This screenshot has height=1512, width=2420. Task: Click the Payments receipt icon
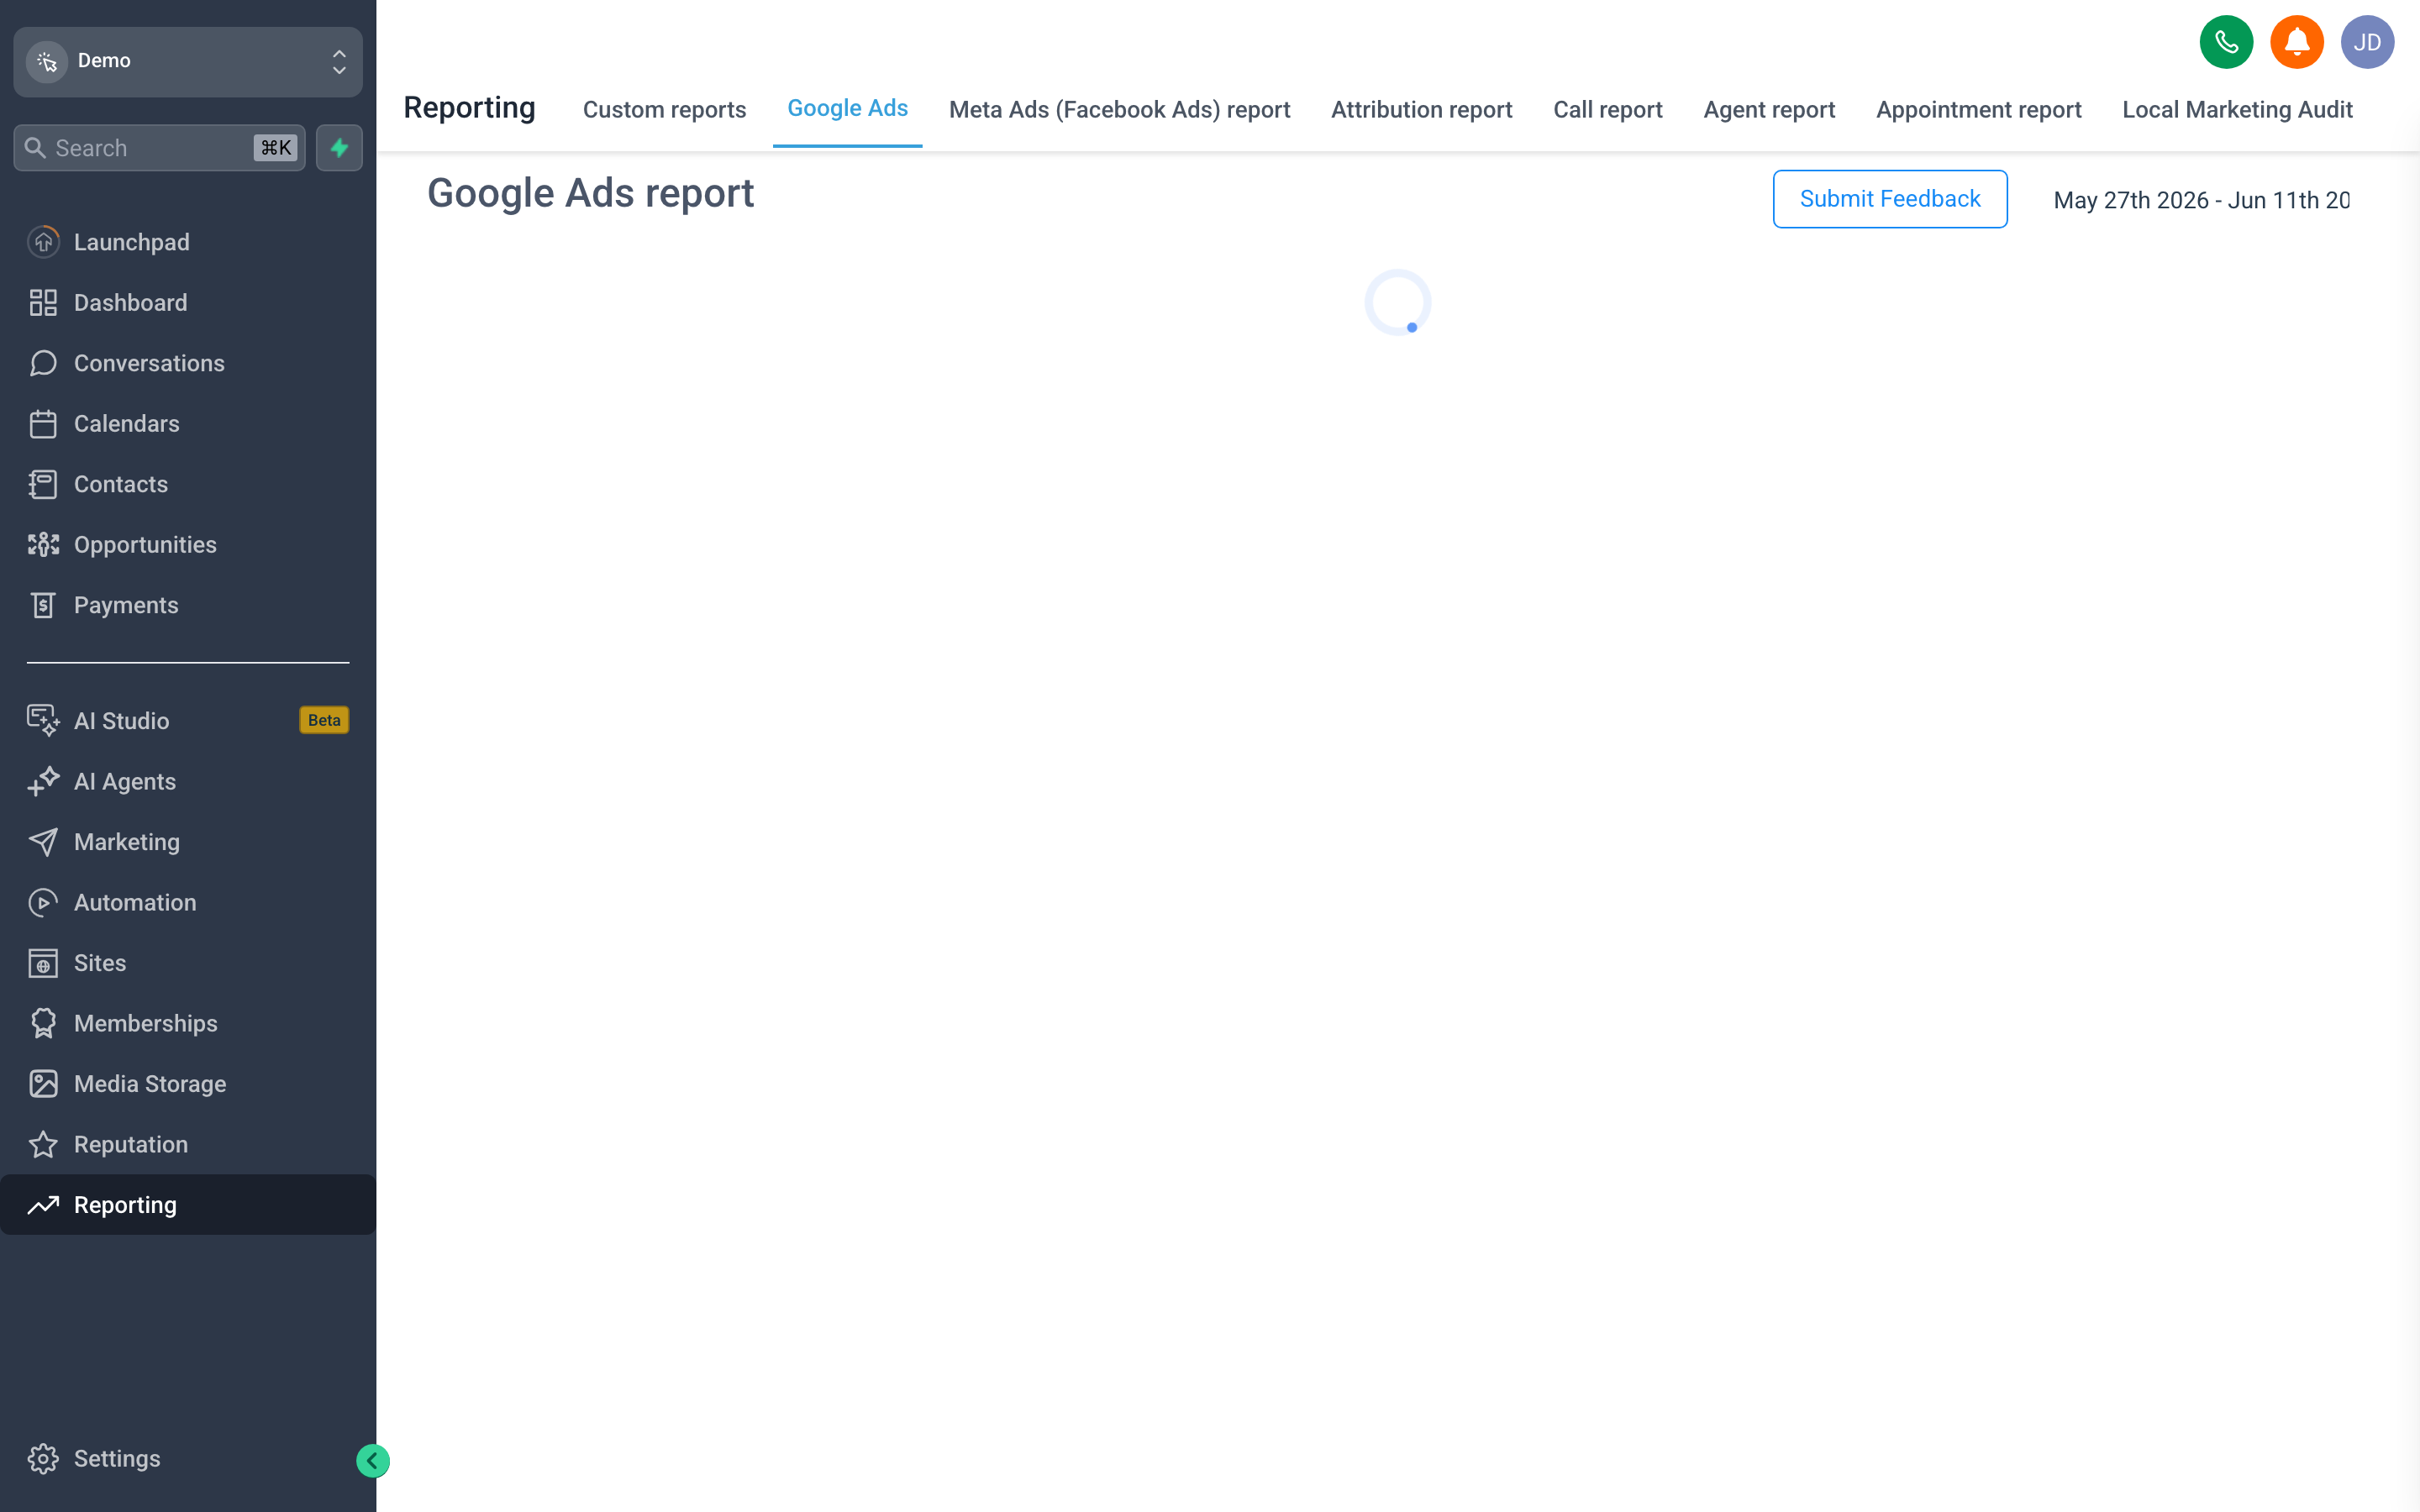pos(43,605)
